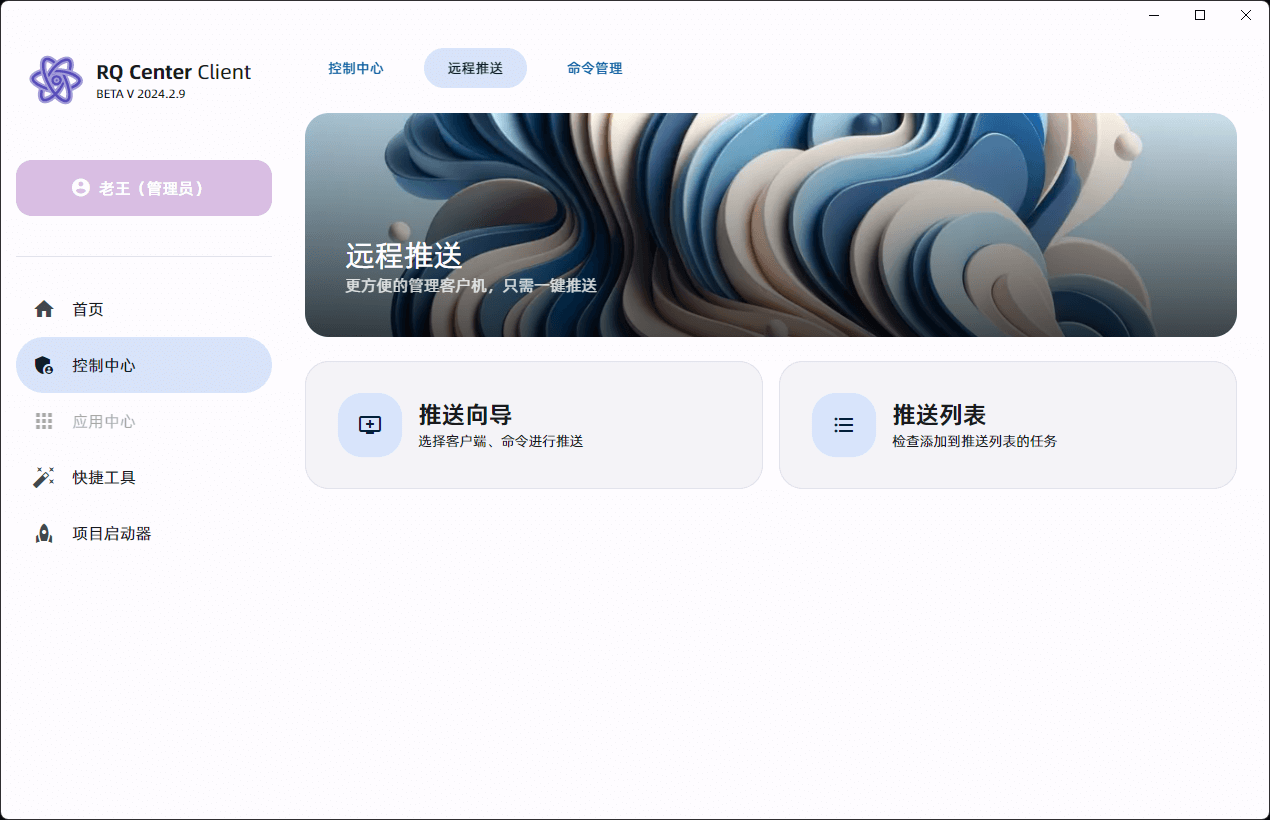1270x820 pixels.
Task: Launch 项目启动器 using its rocket icon
Action: point(44,533)
